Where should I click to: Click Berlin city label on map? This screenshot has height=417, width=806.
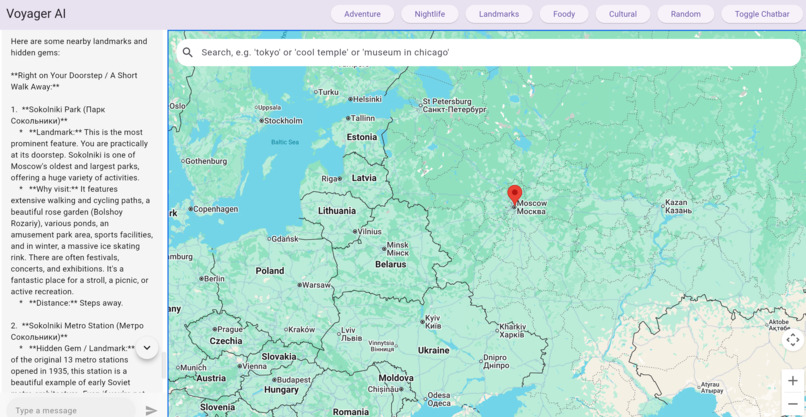pos(212,278)
